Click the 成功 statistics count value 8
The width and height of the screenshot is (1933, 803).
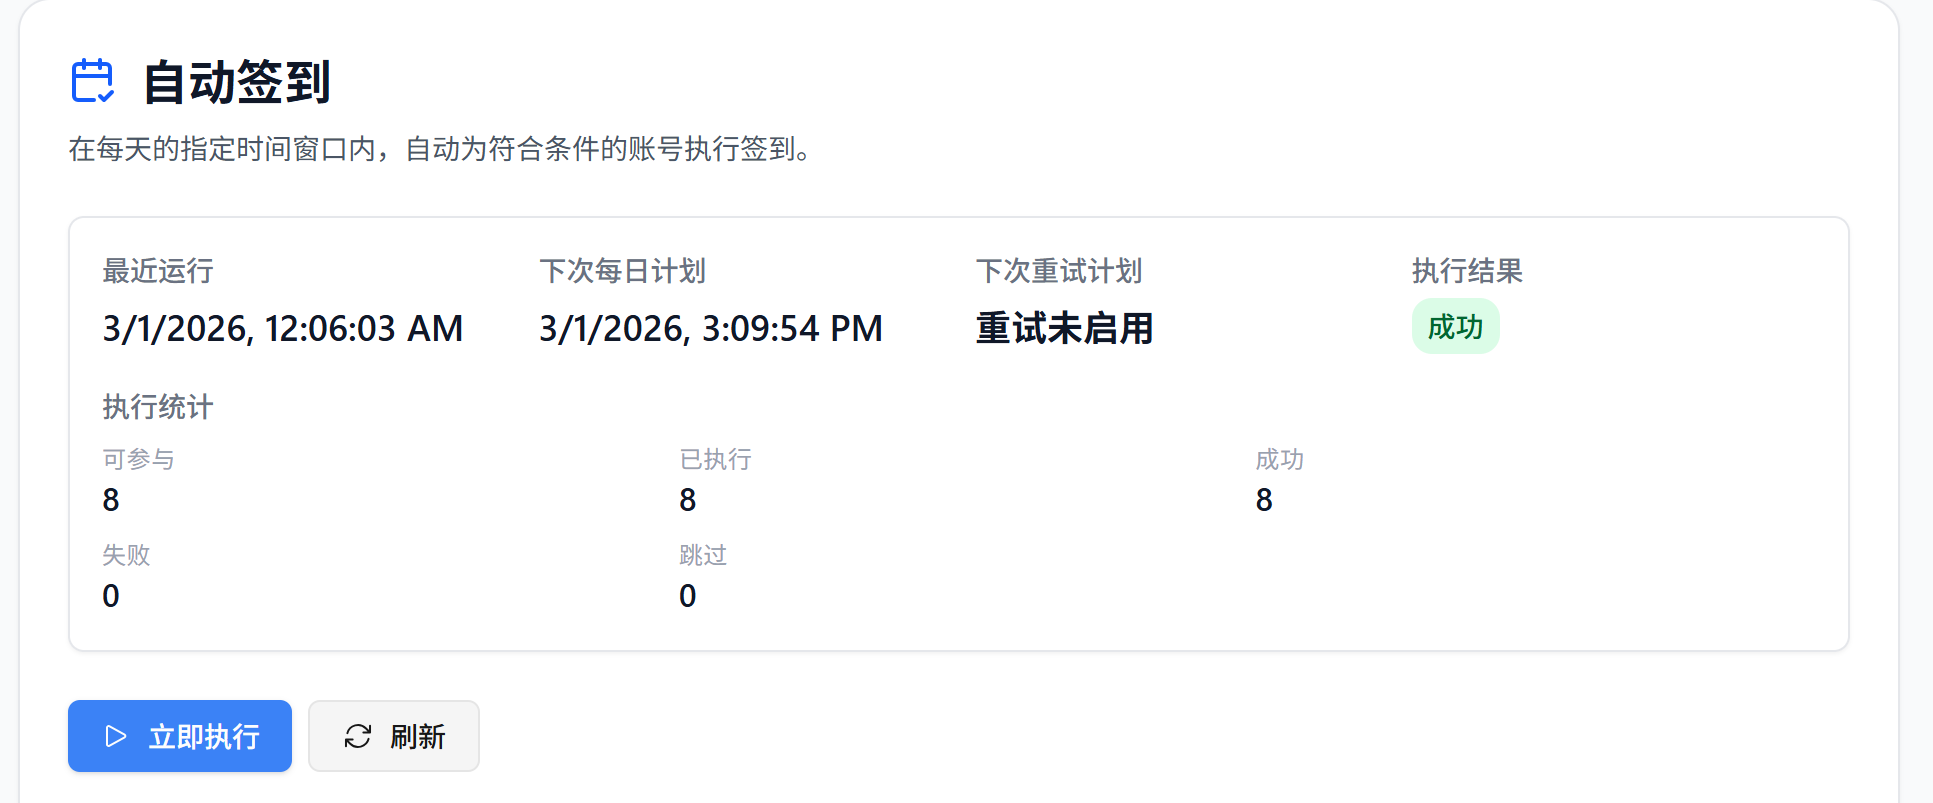tap(1264, 500)
